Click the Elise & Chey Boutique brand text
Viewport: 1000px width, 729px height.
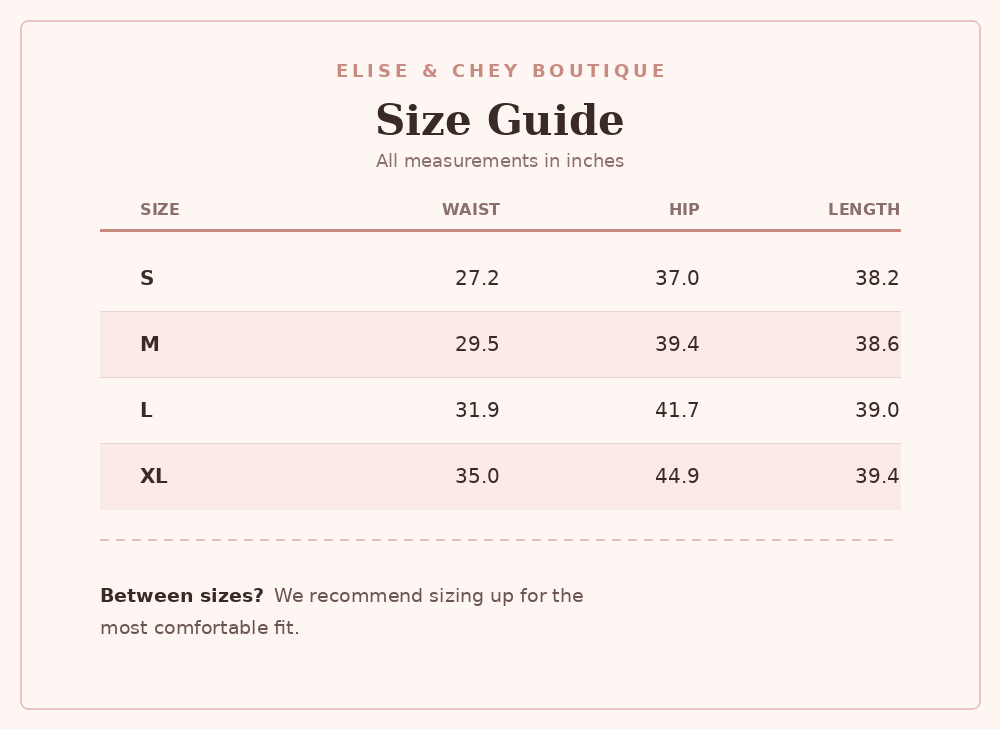501,71
